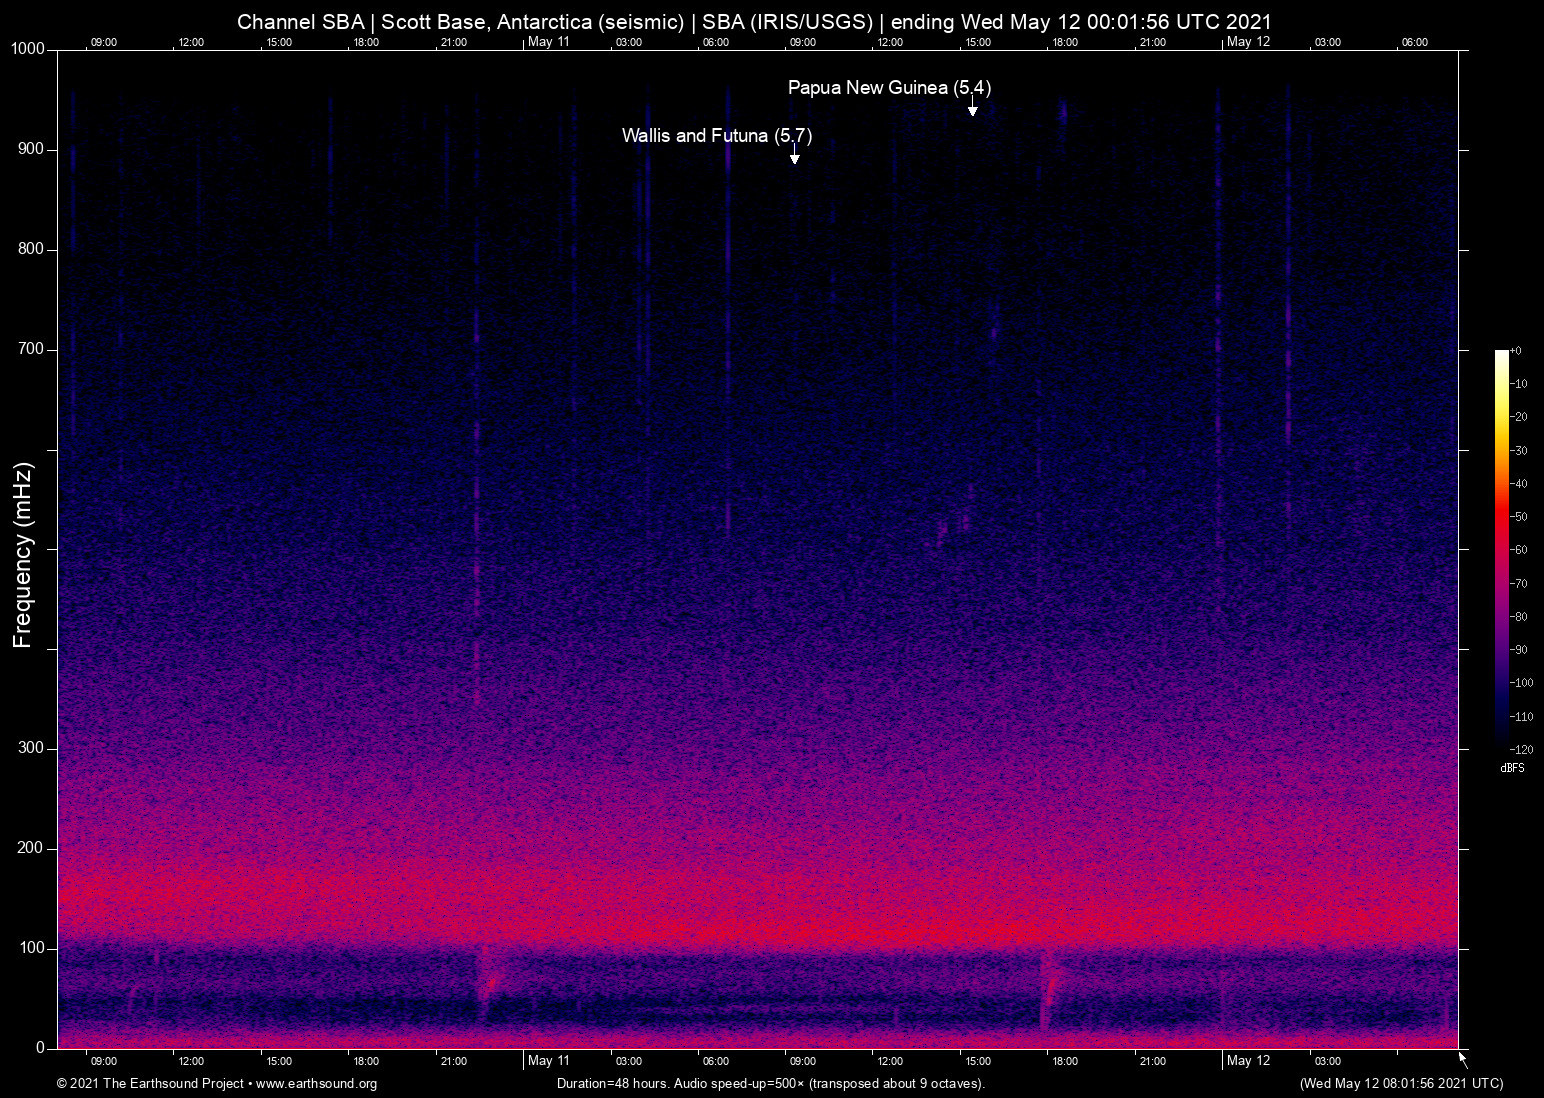The image size is (1544, 1098).
Task: Click the 09:00 tick on bottom time axis
Action: [x=104, y=1061]
